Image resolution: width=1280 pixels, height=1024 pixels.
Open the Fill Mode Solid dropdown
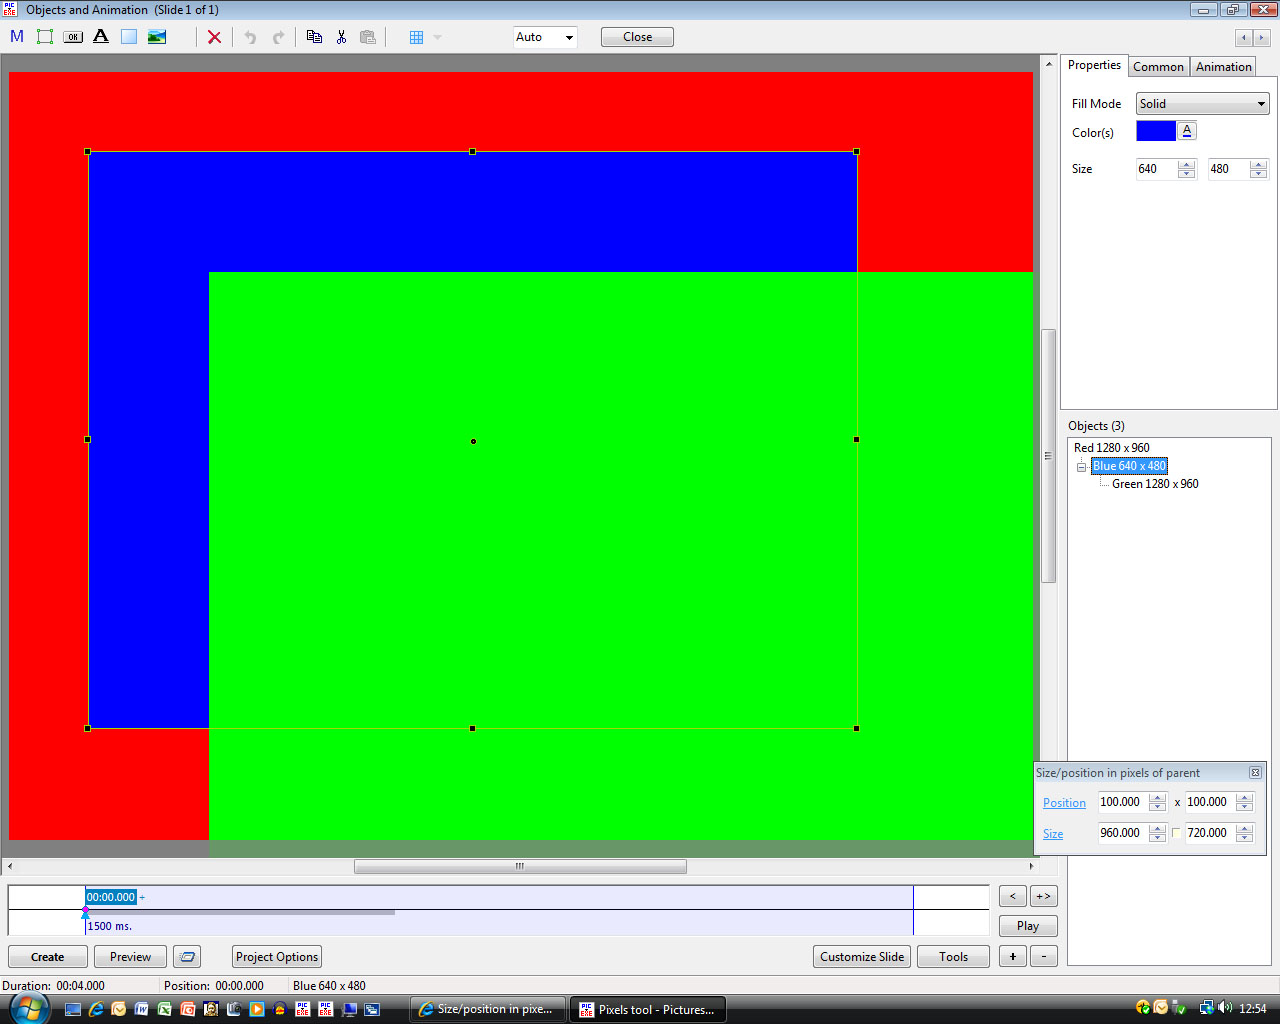pos(1202,104)
